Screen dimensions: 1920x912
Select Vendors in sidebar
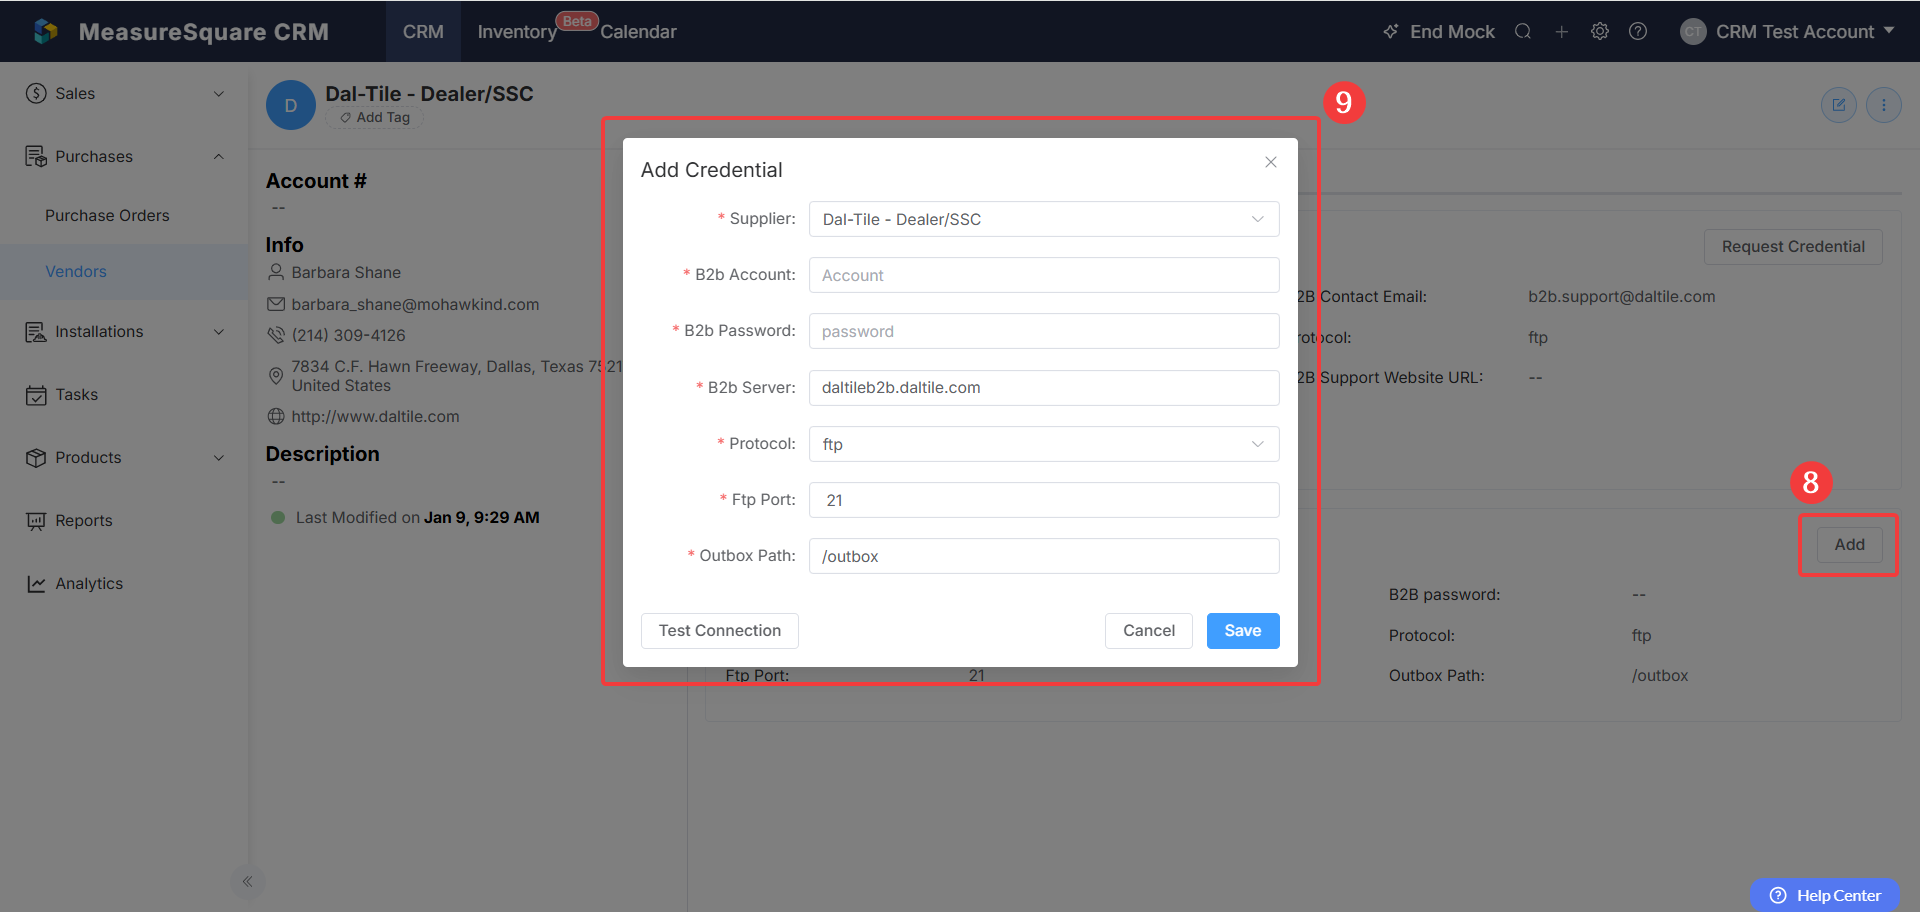[124, 272]
